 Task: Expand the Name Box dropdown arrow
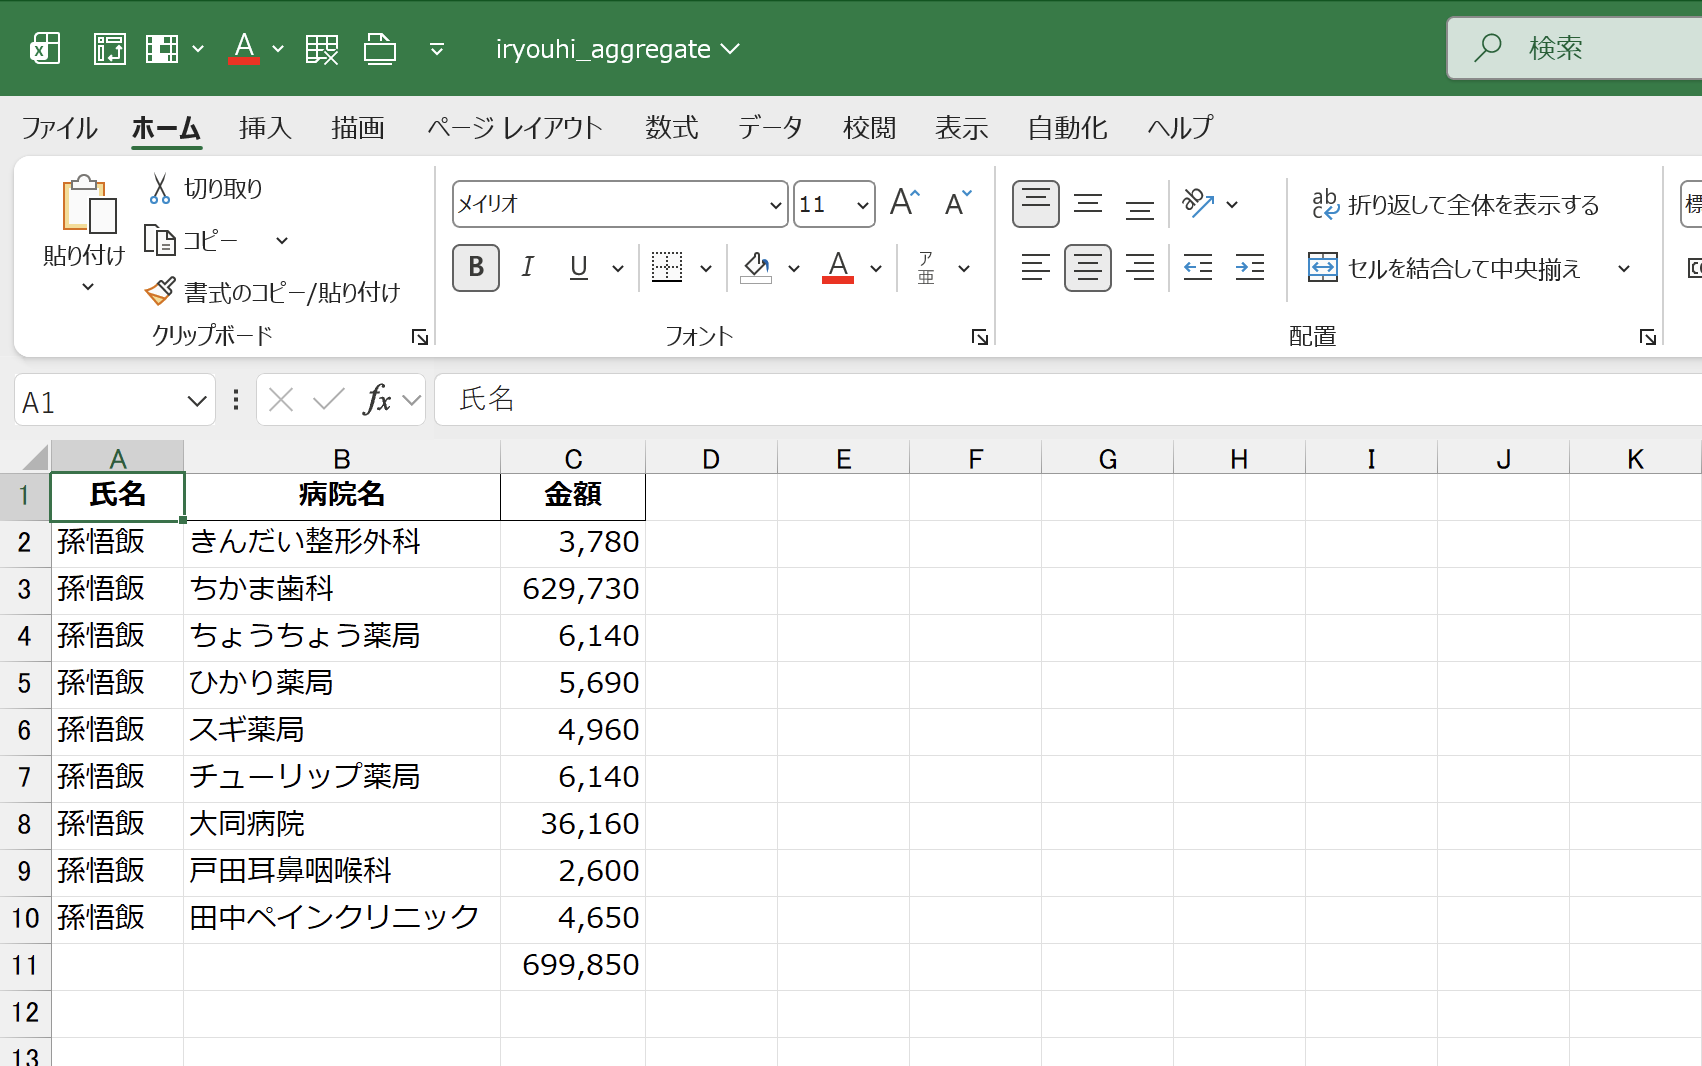click(x=196, y=401)
